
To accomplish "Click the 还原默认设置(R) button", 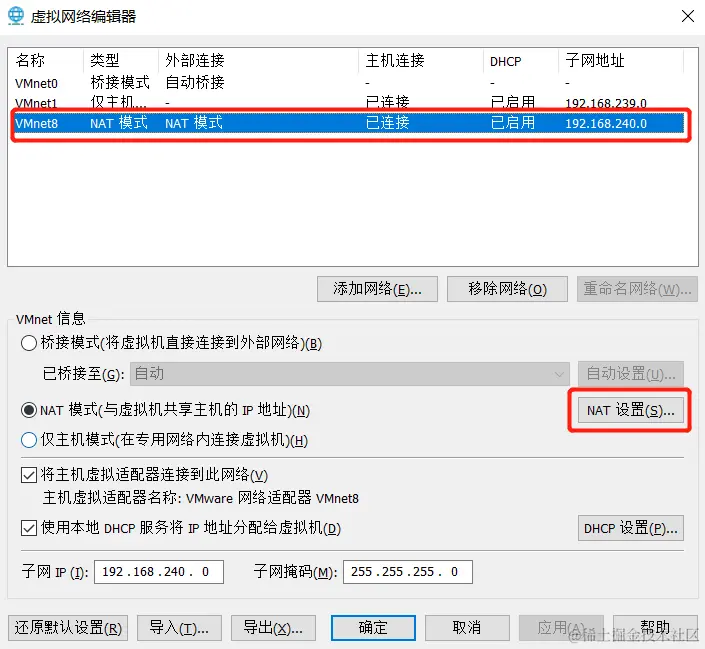I will coord(68,628).
